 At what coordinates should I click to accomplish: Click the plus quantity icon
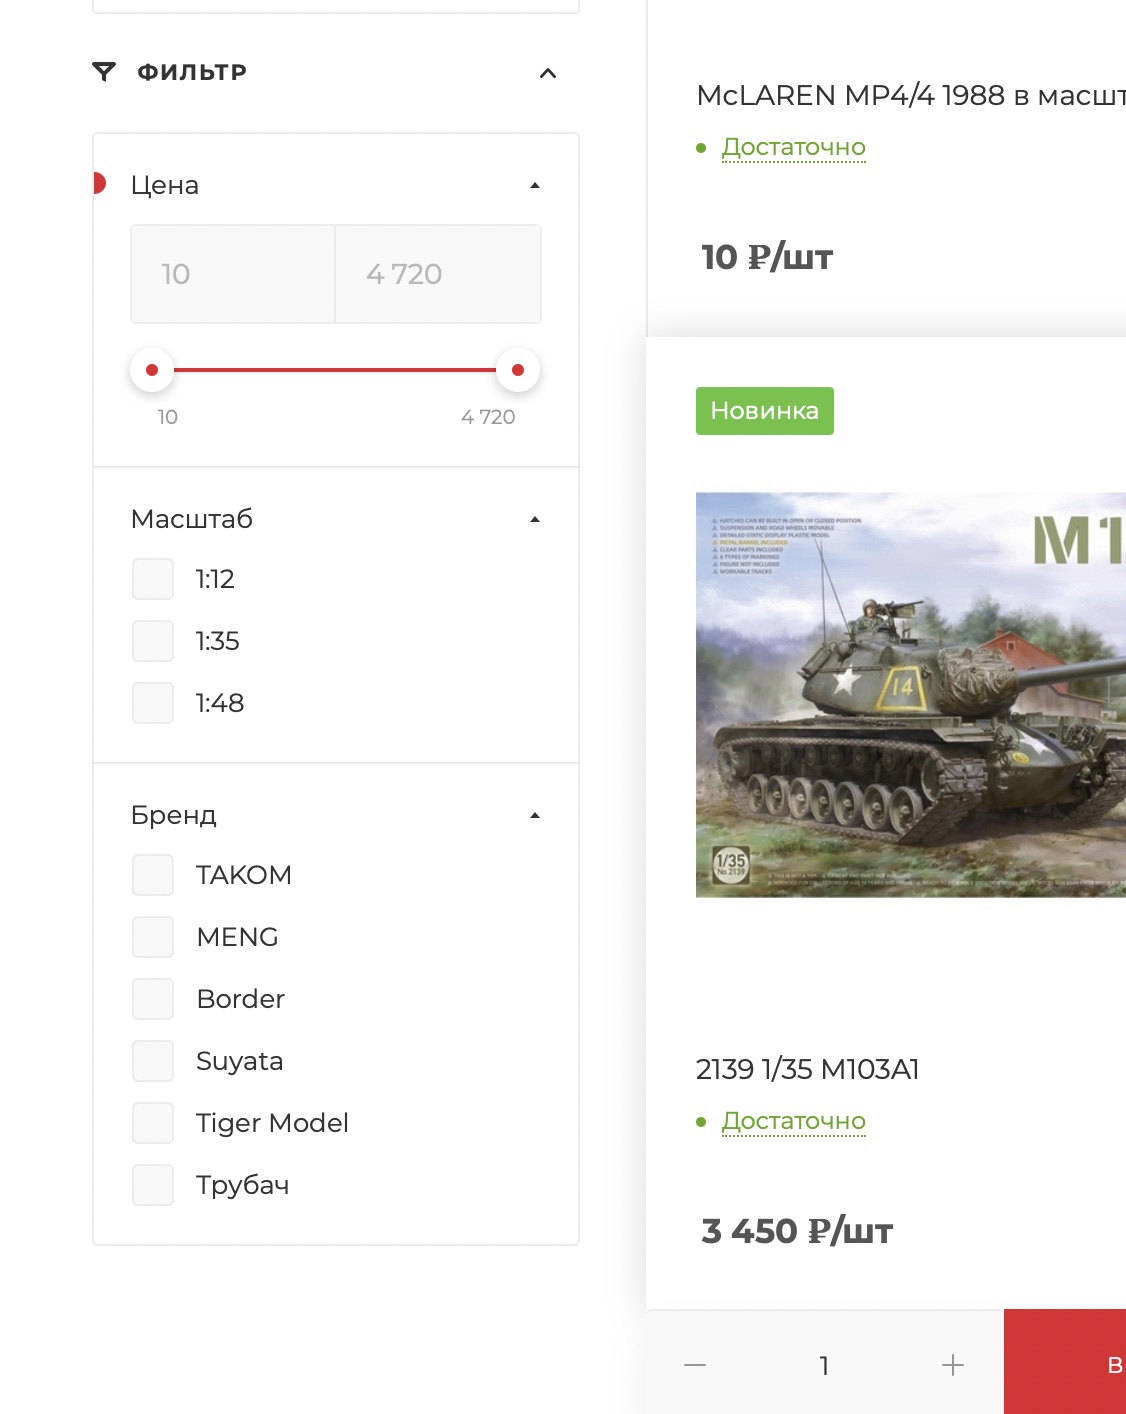[953, 1365]
